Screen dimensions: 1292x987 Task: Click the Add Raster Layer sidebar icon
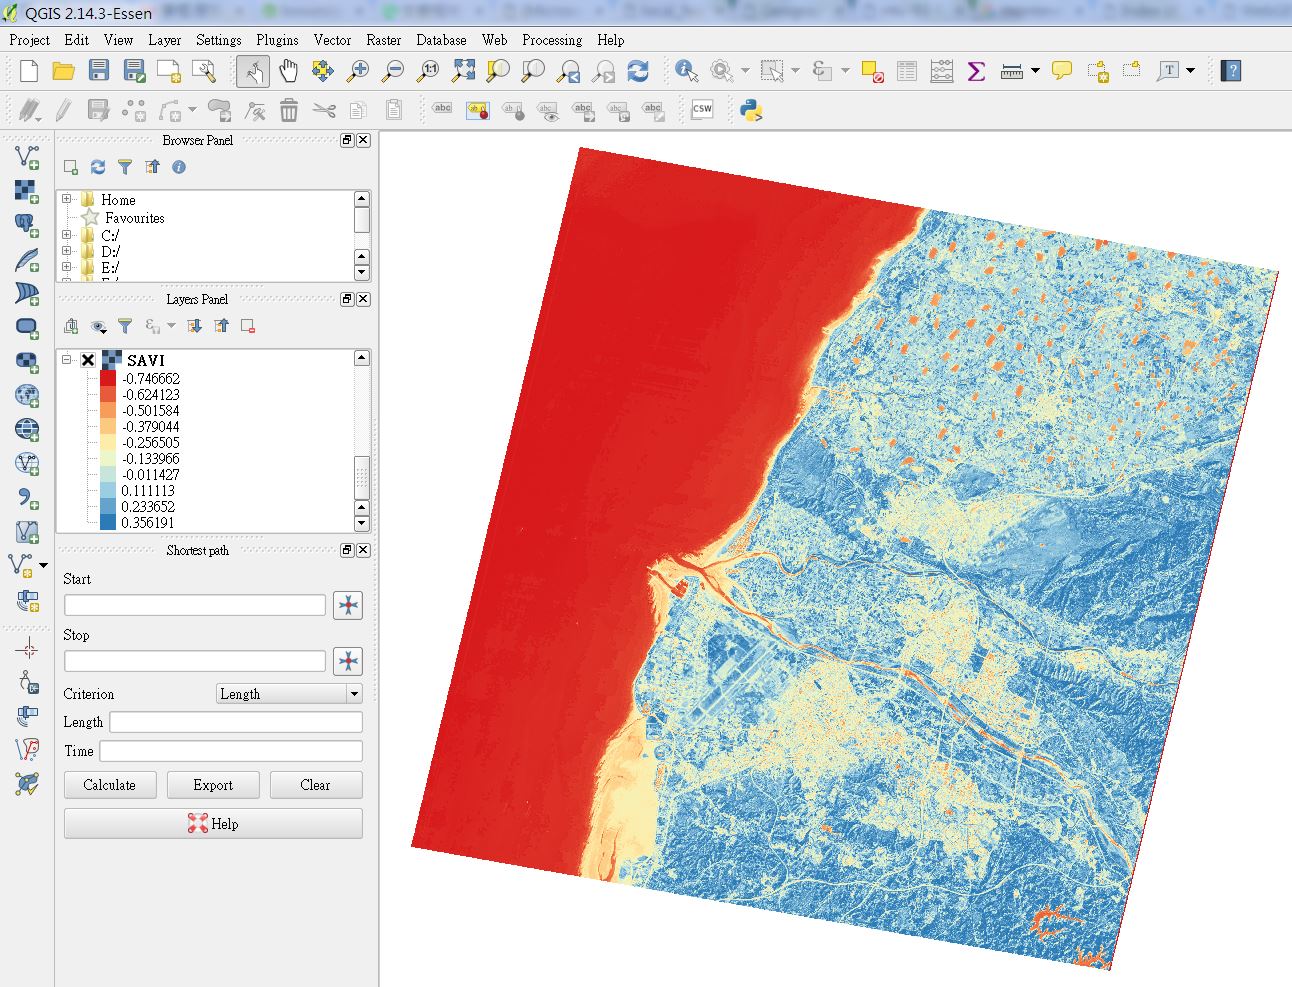click(27, 191)
